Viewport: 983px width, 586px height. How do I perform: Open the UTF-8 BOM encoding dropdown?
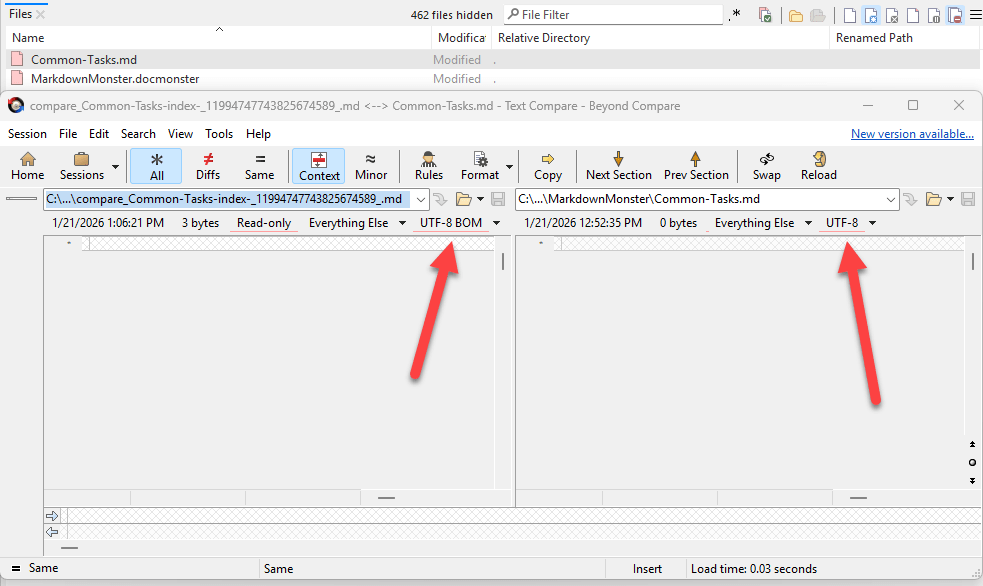pos(496,223)
